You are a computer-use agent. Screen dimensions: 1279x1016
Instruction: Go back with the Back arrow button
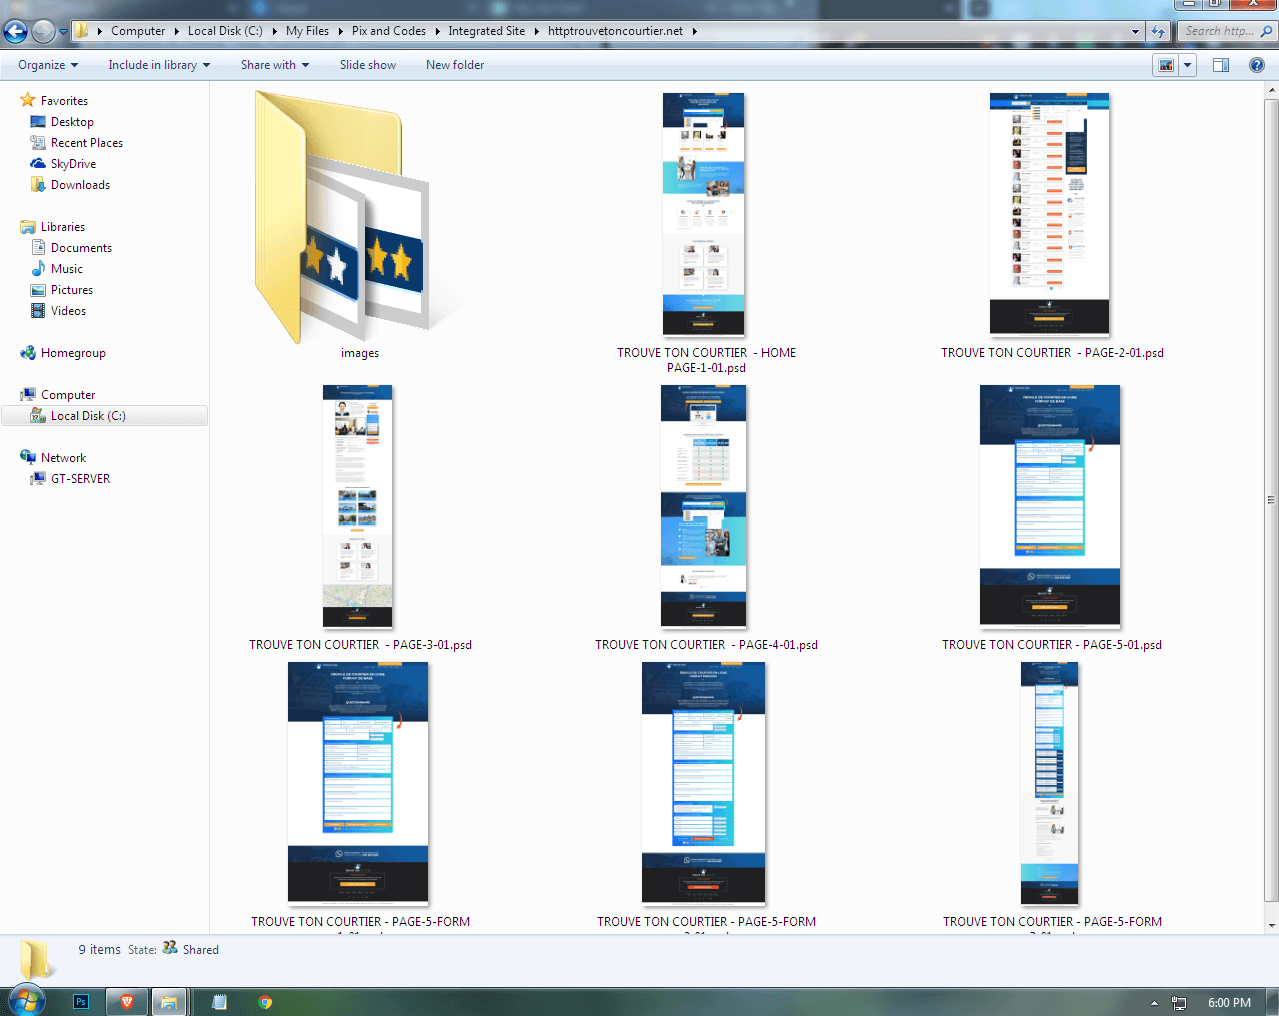(x=15, y=32)
